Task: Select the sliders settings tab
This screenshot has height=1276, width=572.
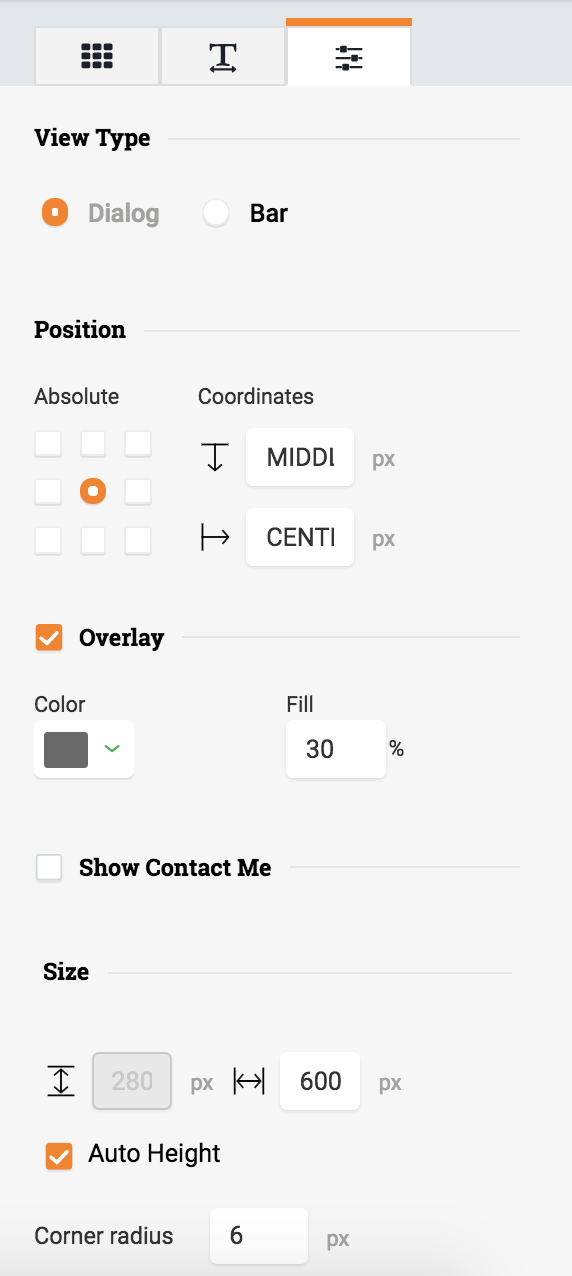Action: click(348, 54)
